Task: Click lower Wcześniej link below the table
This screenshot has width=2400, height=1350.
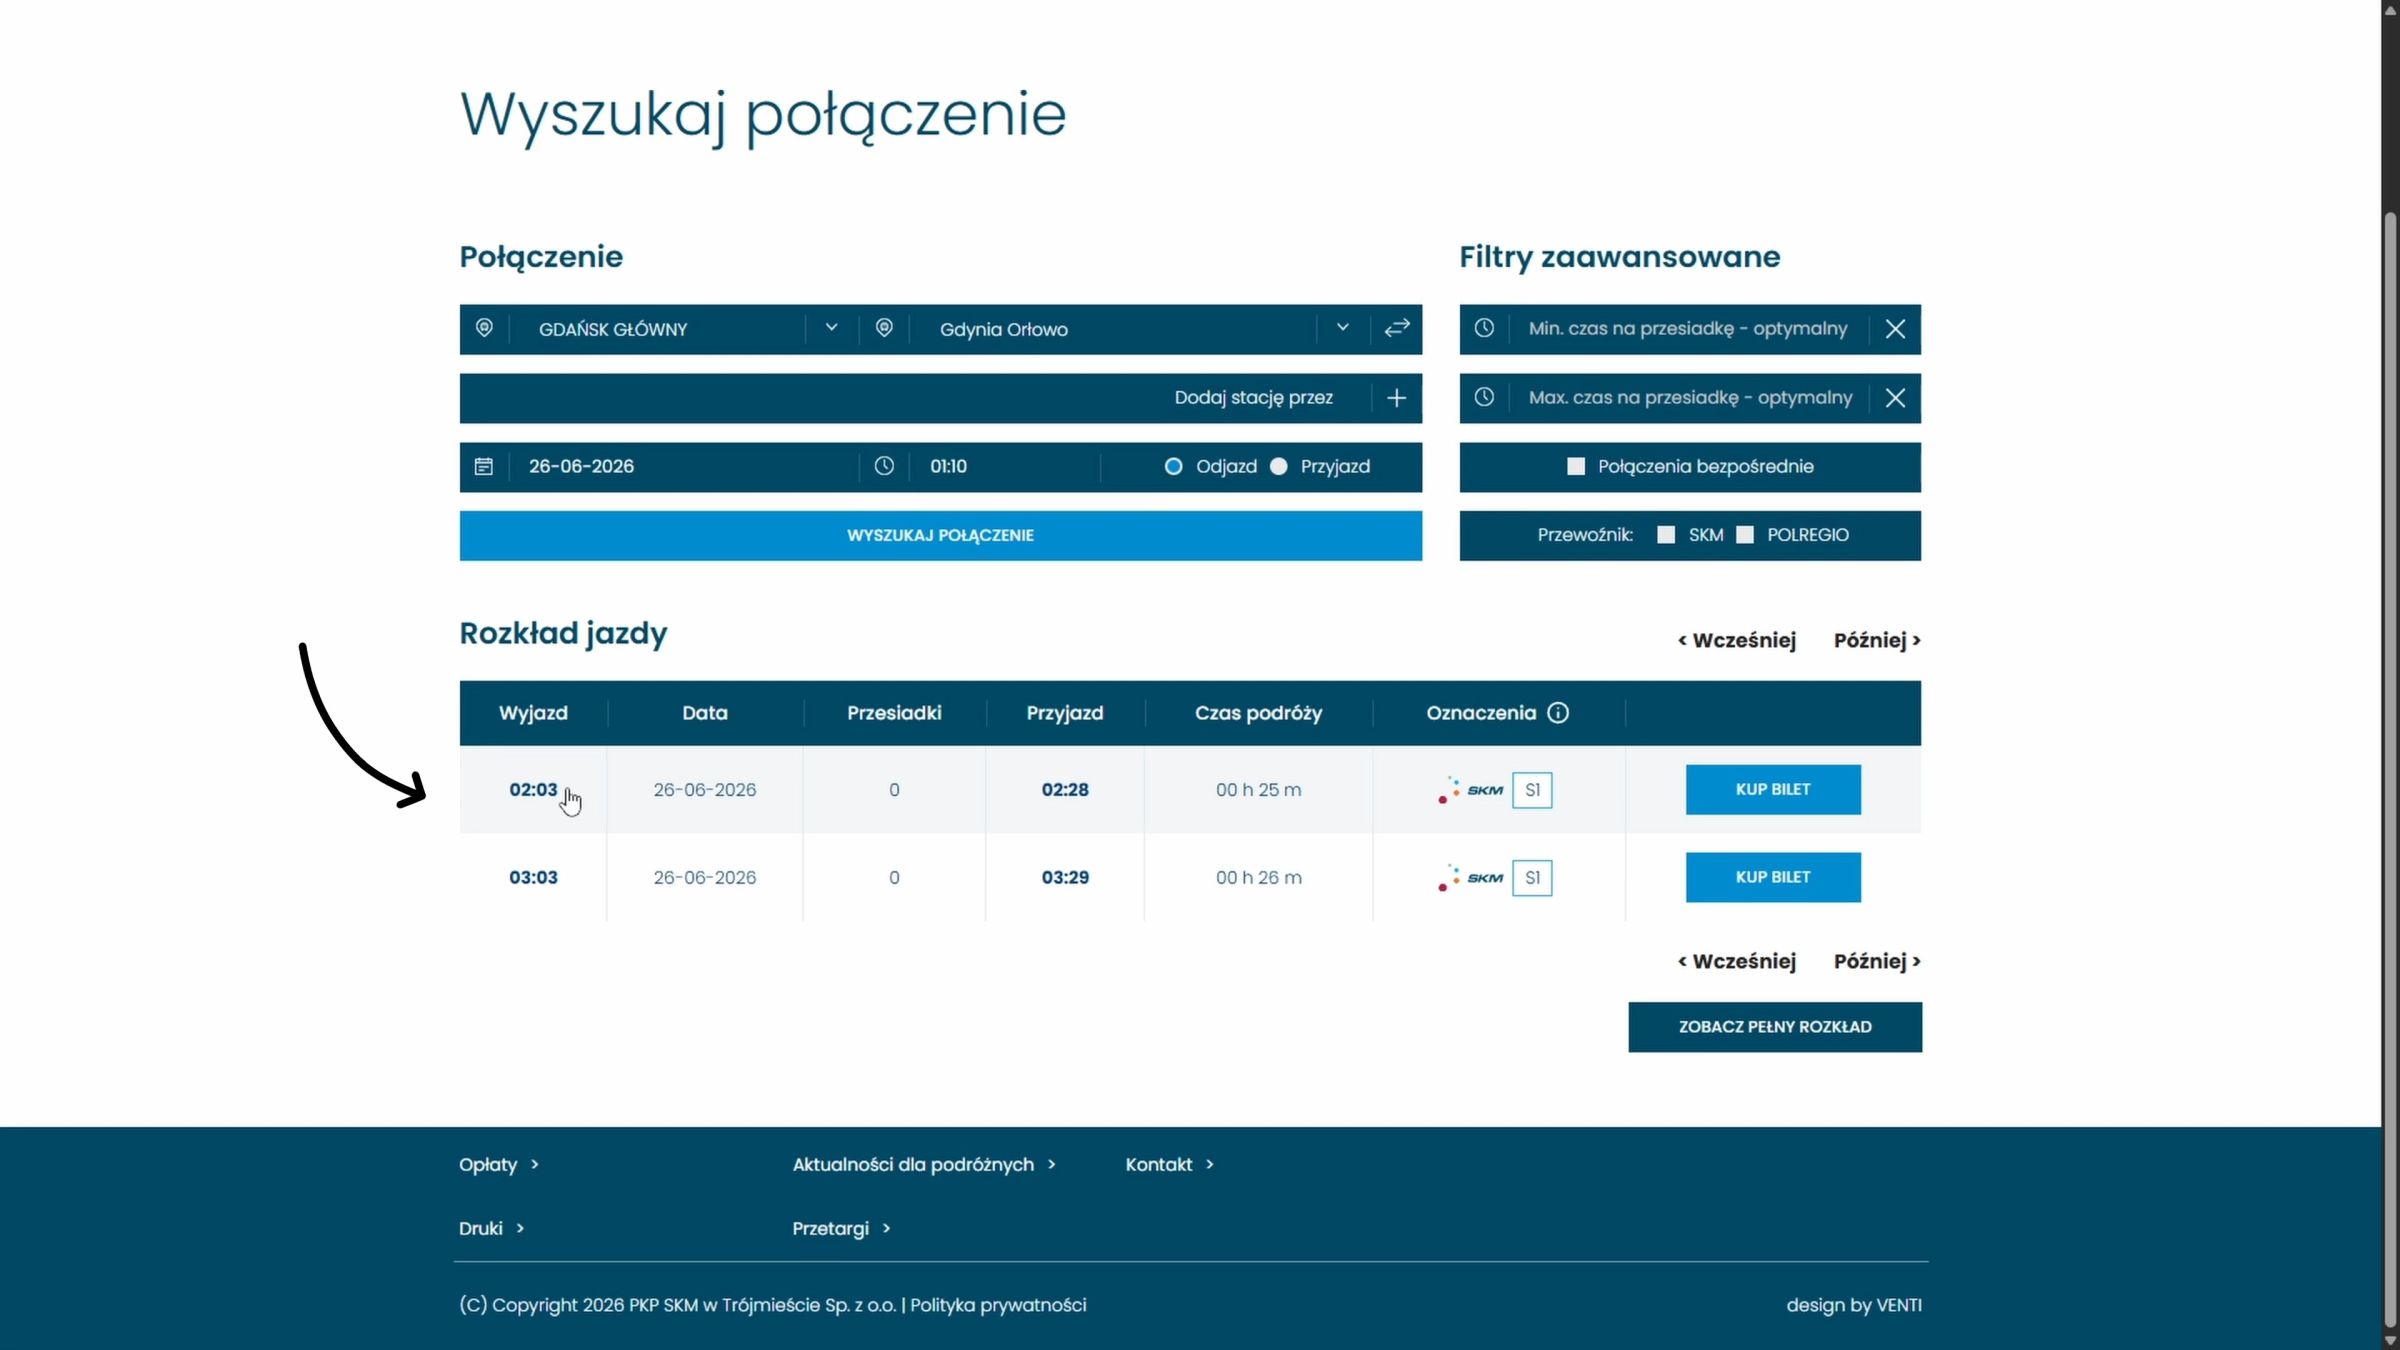Action: coord(1737,961)
